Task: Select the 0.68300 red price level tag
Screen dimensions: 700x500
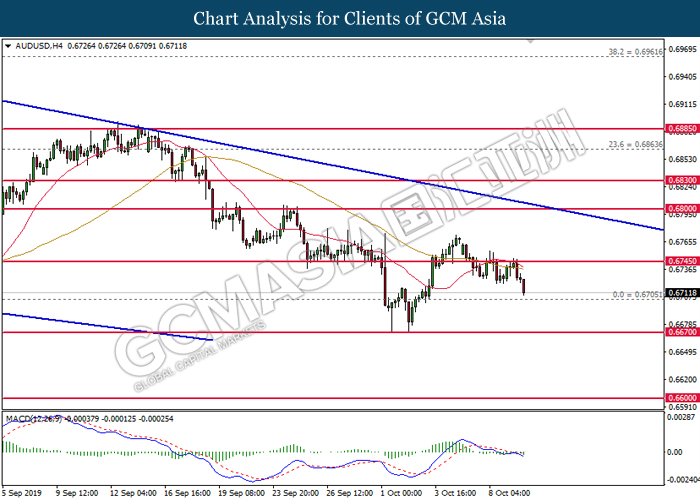Action: click(x=682, y=180)
